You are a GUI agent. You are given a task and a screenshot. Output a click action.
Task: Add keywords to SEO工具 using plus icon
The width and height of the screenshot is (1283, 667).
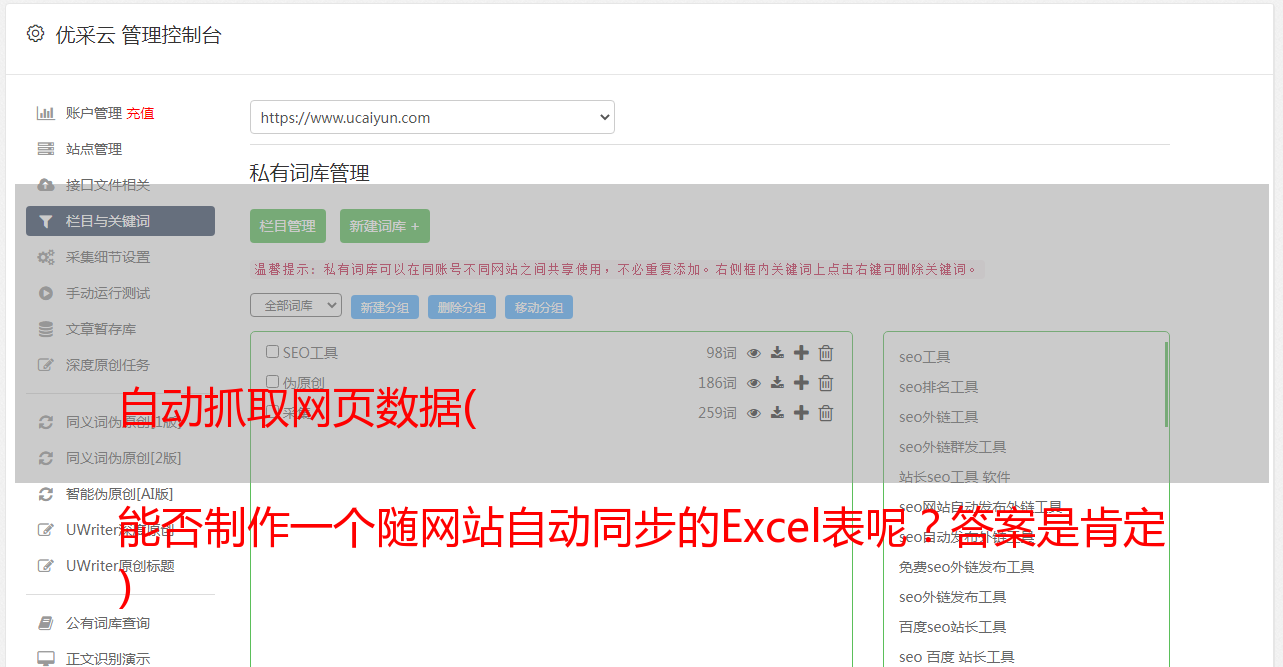click(801, 353)
